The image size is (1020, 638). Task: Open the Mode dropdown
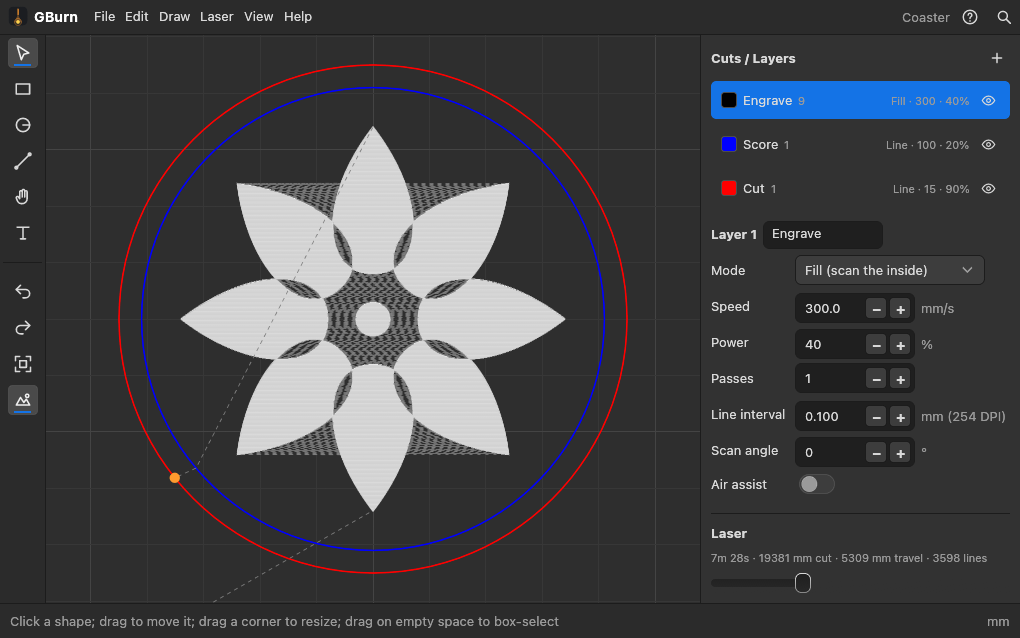click(x=889, y=270)
